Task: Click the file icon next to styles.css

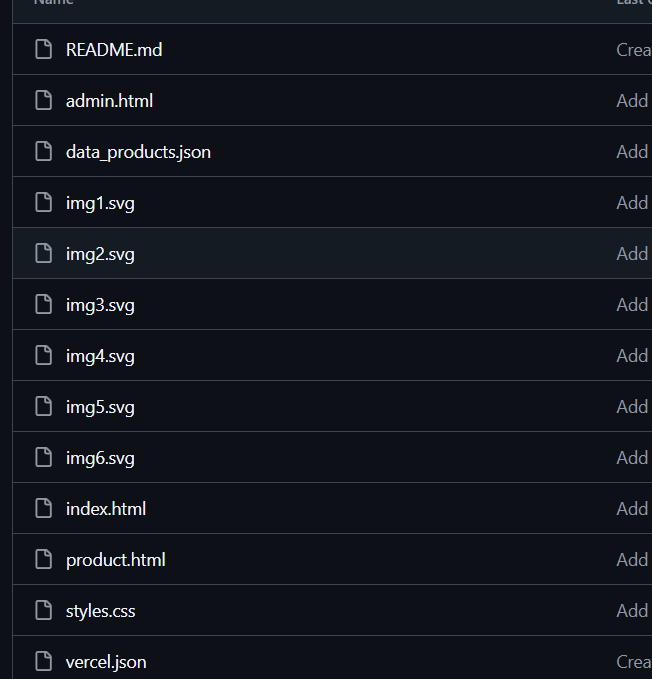Action: click(43, 610)
